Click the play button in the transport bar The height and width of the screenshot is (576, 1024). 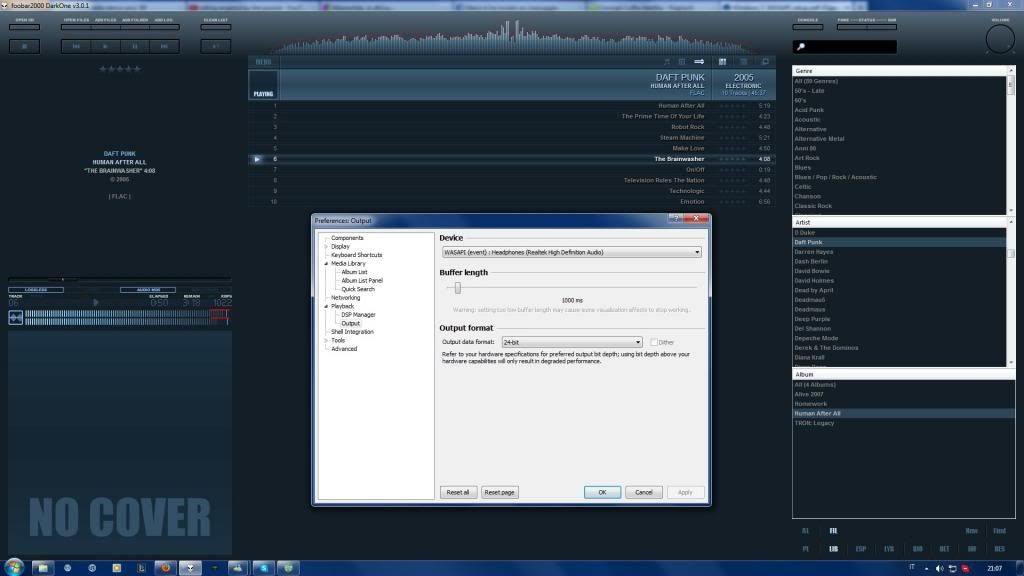pyautogui.click(x=105, y=46)
